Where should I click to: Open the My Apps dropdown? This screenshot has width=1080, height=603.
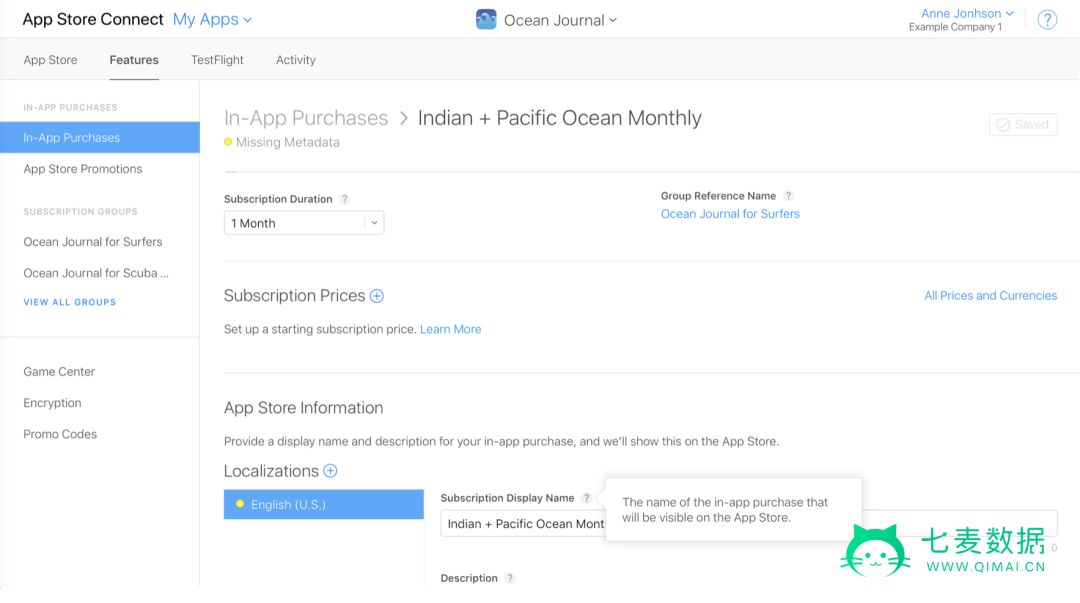click(212, 19)
